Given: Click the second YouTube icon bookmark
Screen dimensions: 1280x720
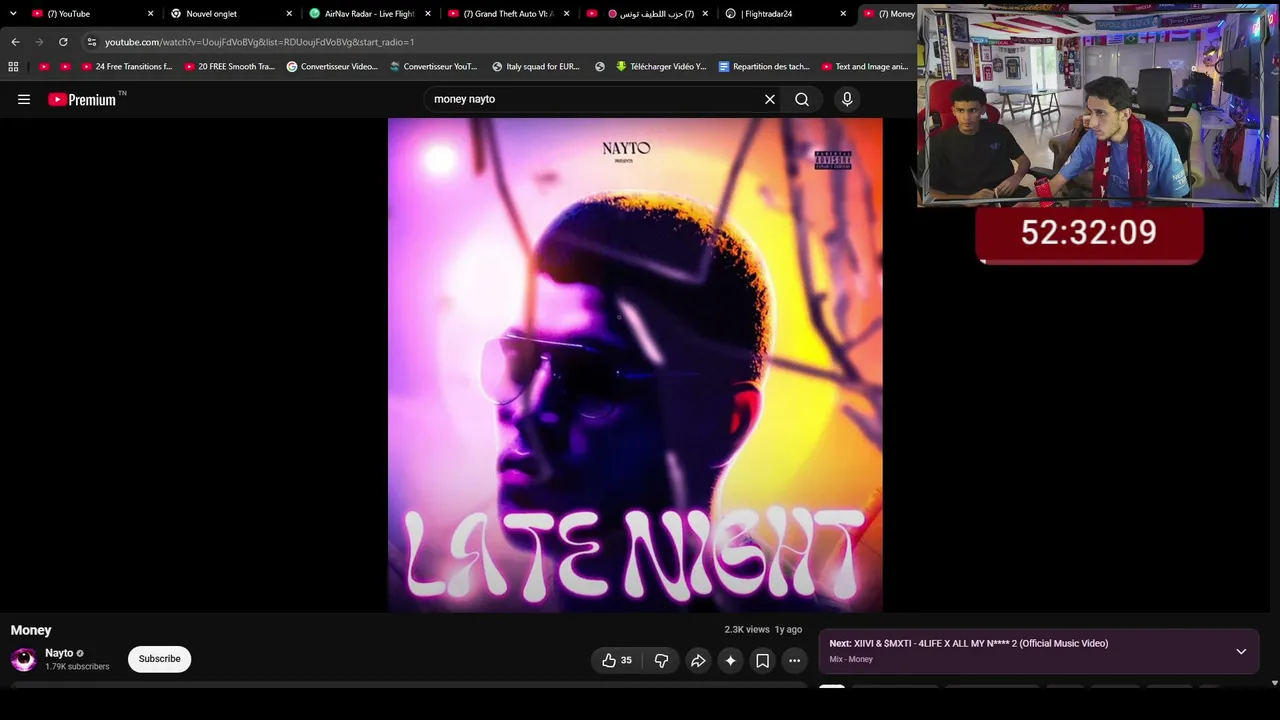Looking at the screenshot, I should [x=65, y=67].
